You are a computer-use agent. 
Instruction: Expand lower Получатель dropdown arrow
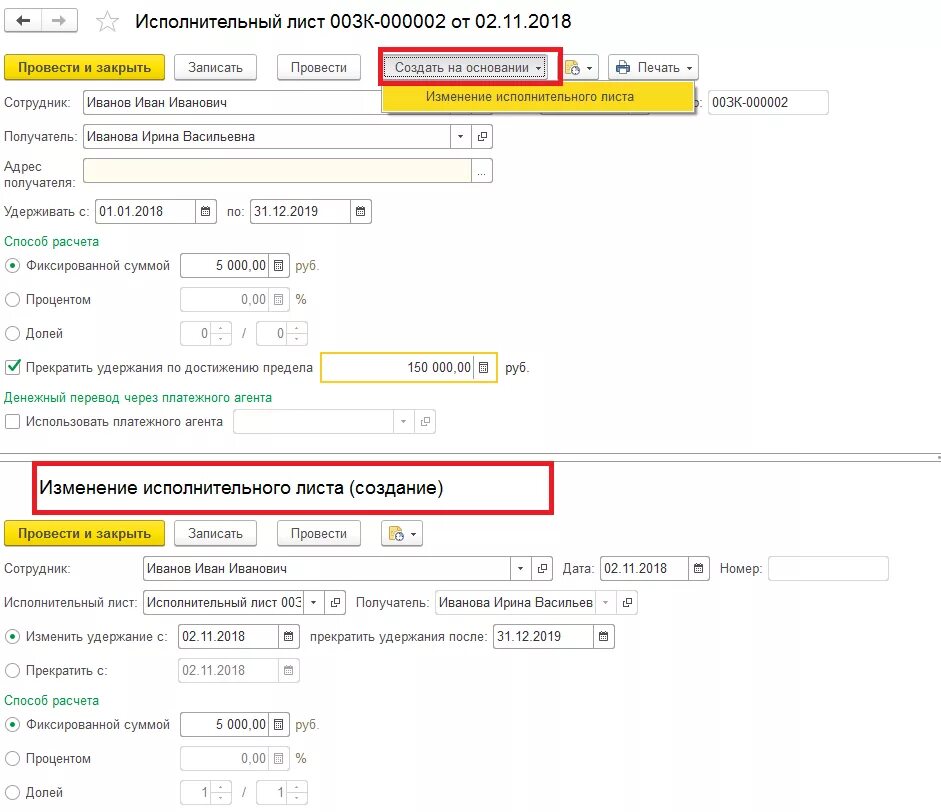(x=606, y=603)
